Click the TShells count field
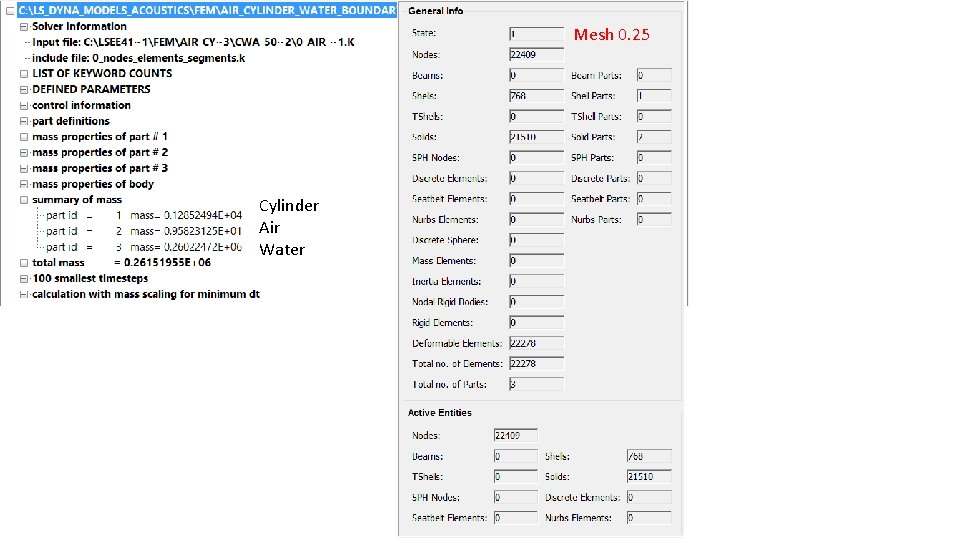 (536, 116)
